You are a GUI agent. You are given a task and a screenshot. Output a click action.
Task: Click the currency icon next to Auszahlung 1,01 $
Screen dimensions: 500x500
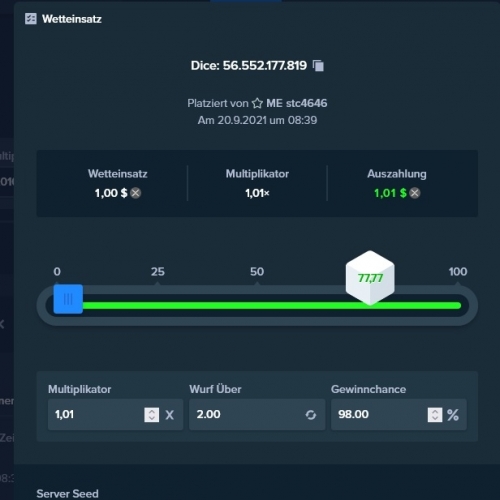click(x=415, y=193)
